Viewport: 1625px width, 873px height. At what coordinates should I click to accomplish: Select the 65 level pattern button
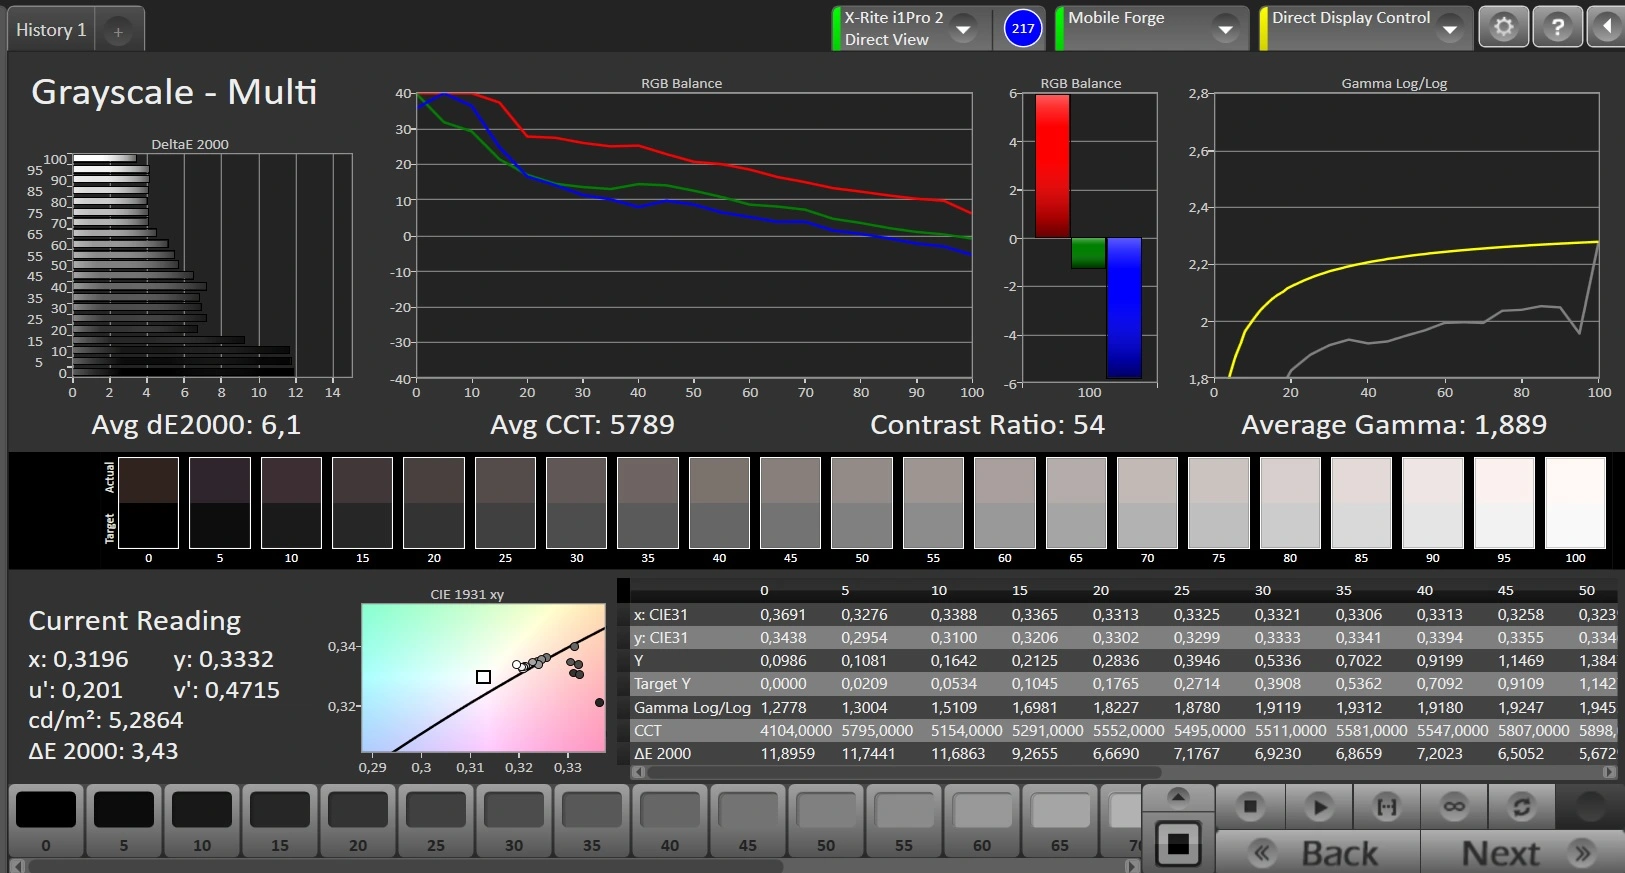1060,822
